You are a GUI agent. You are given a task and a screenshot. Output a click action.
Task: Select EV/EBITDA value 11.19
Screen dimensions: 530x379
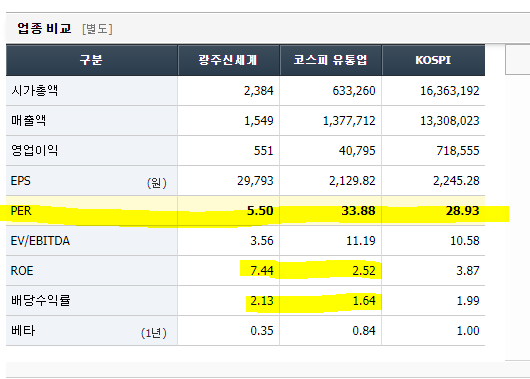[361, 241]
